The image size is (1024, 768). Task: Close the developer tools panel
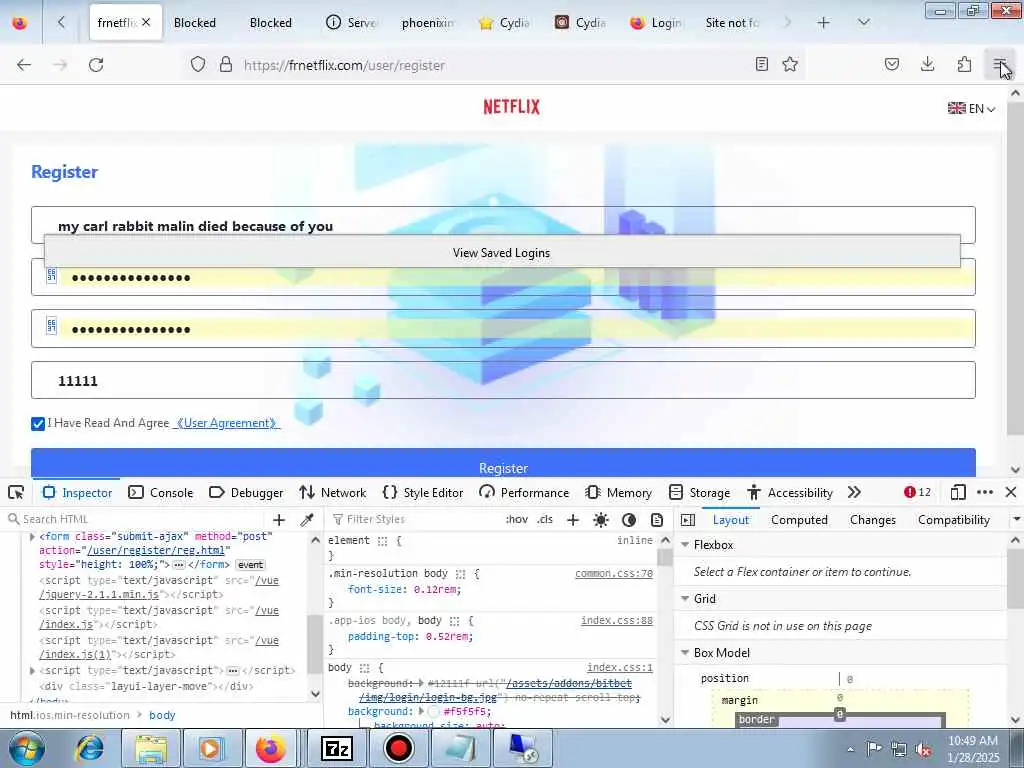(x=1011, y=492)
